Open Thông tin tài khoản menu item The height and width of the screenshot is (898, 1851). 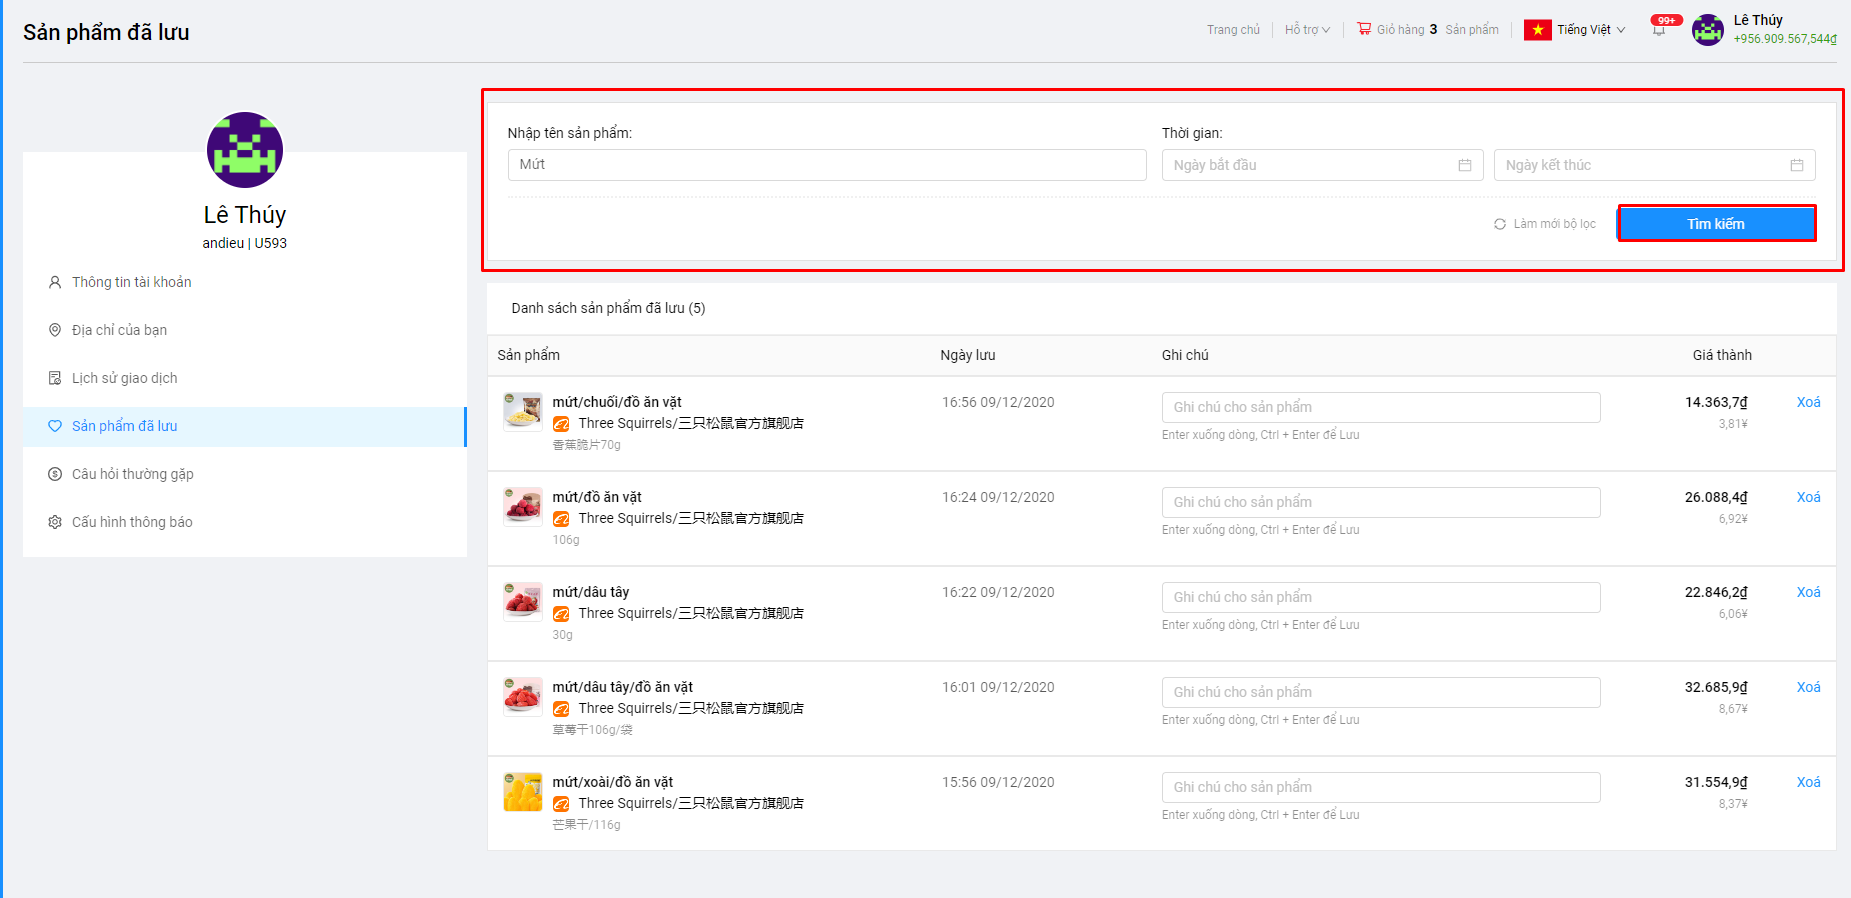click(131, 282)
